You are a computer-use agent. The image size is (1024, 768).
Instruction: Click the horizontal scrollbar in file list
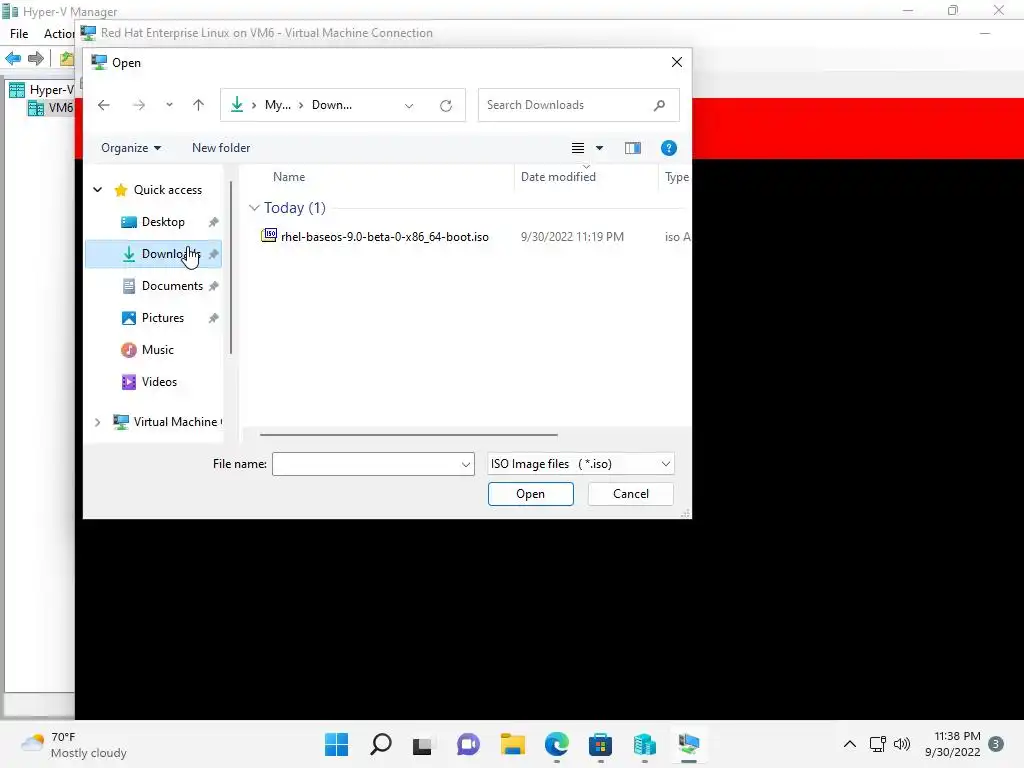pos(409,434)
